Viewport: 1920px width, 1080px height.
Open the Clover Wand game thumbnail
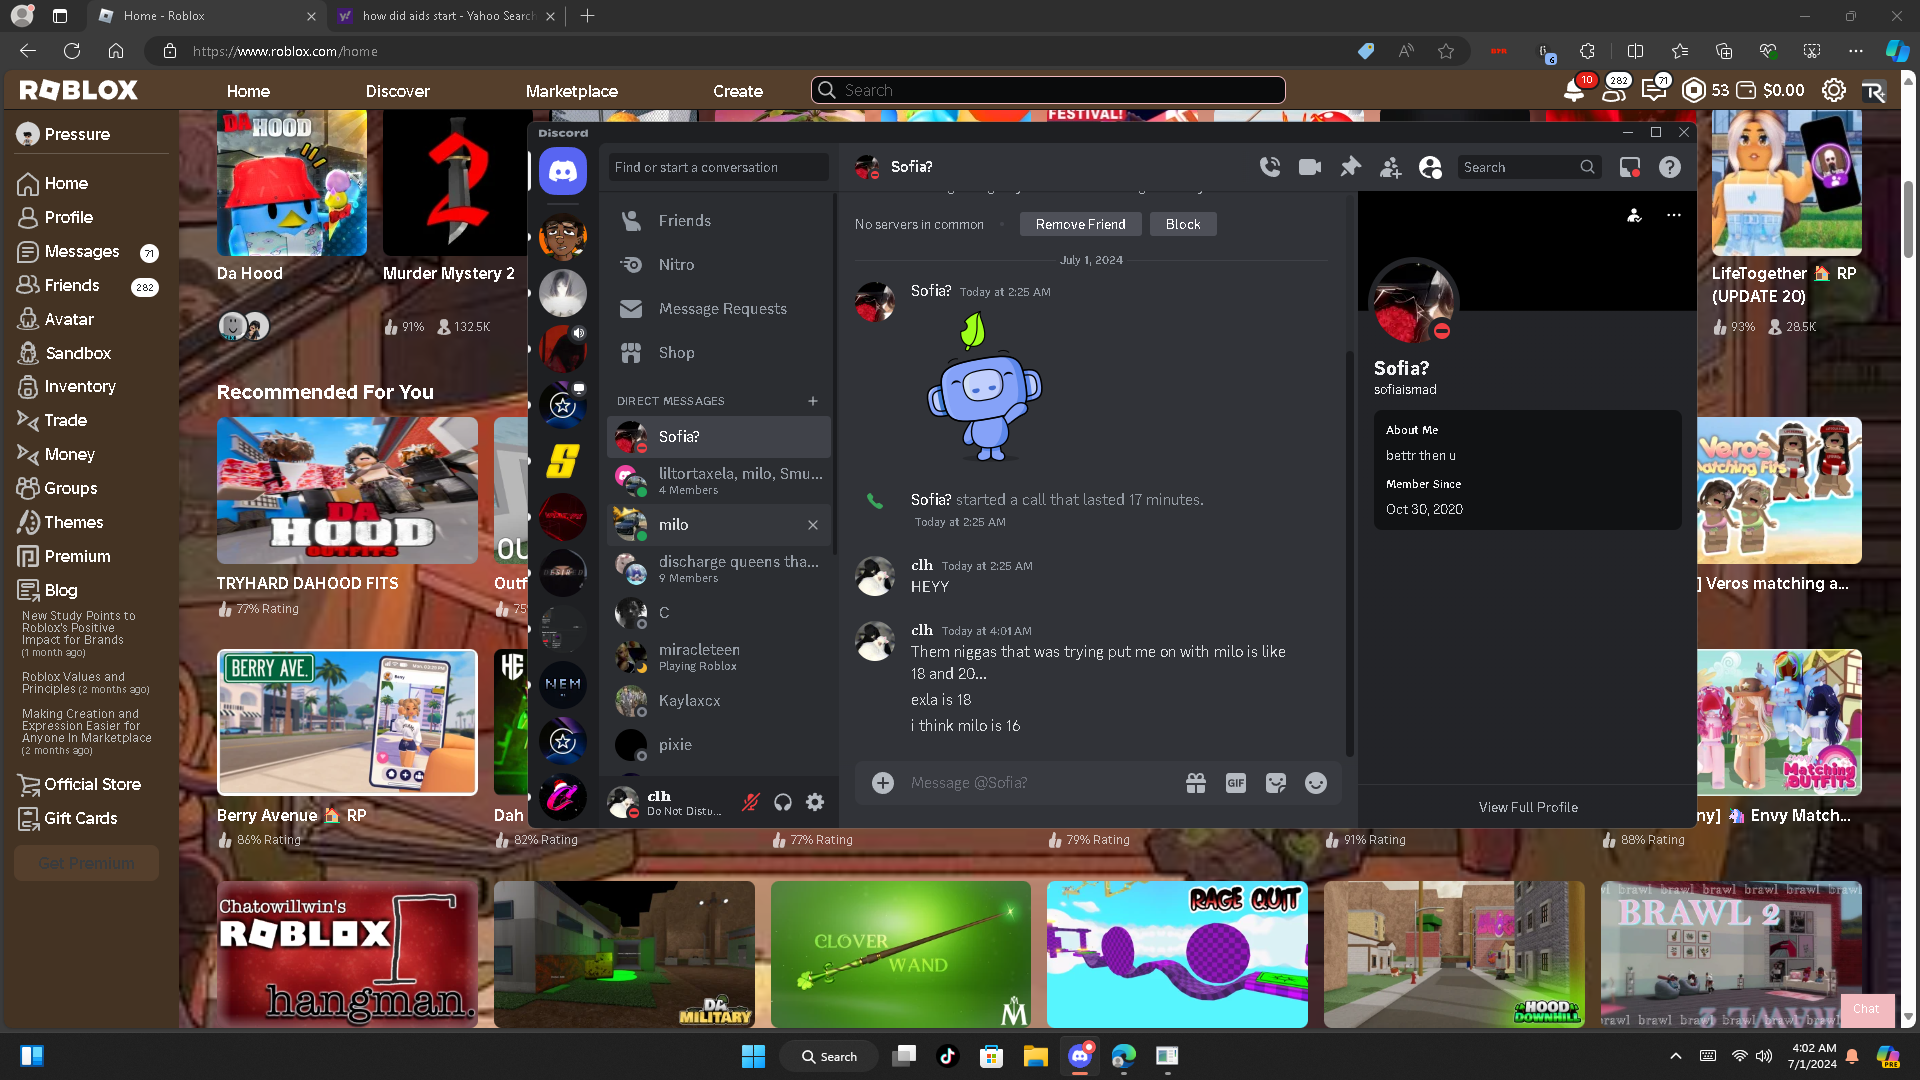[x=900, y=954]
